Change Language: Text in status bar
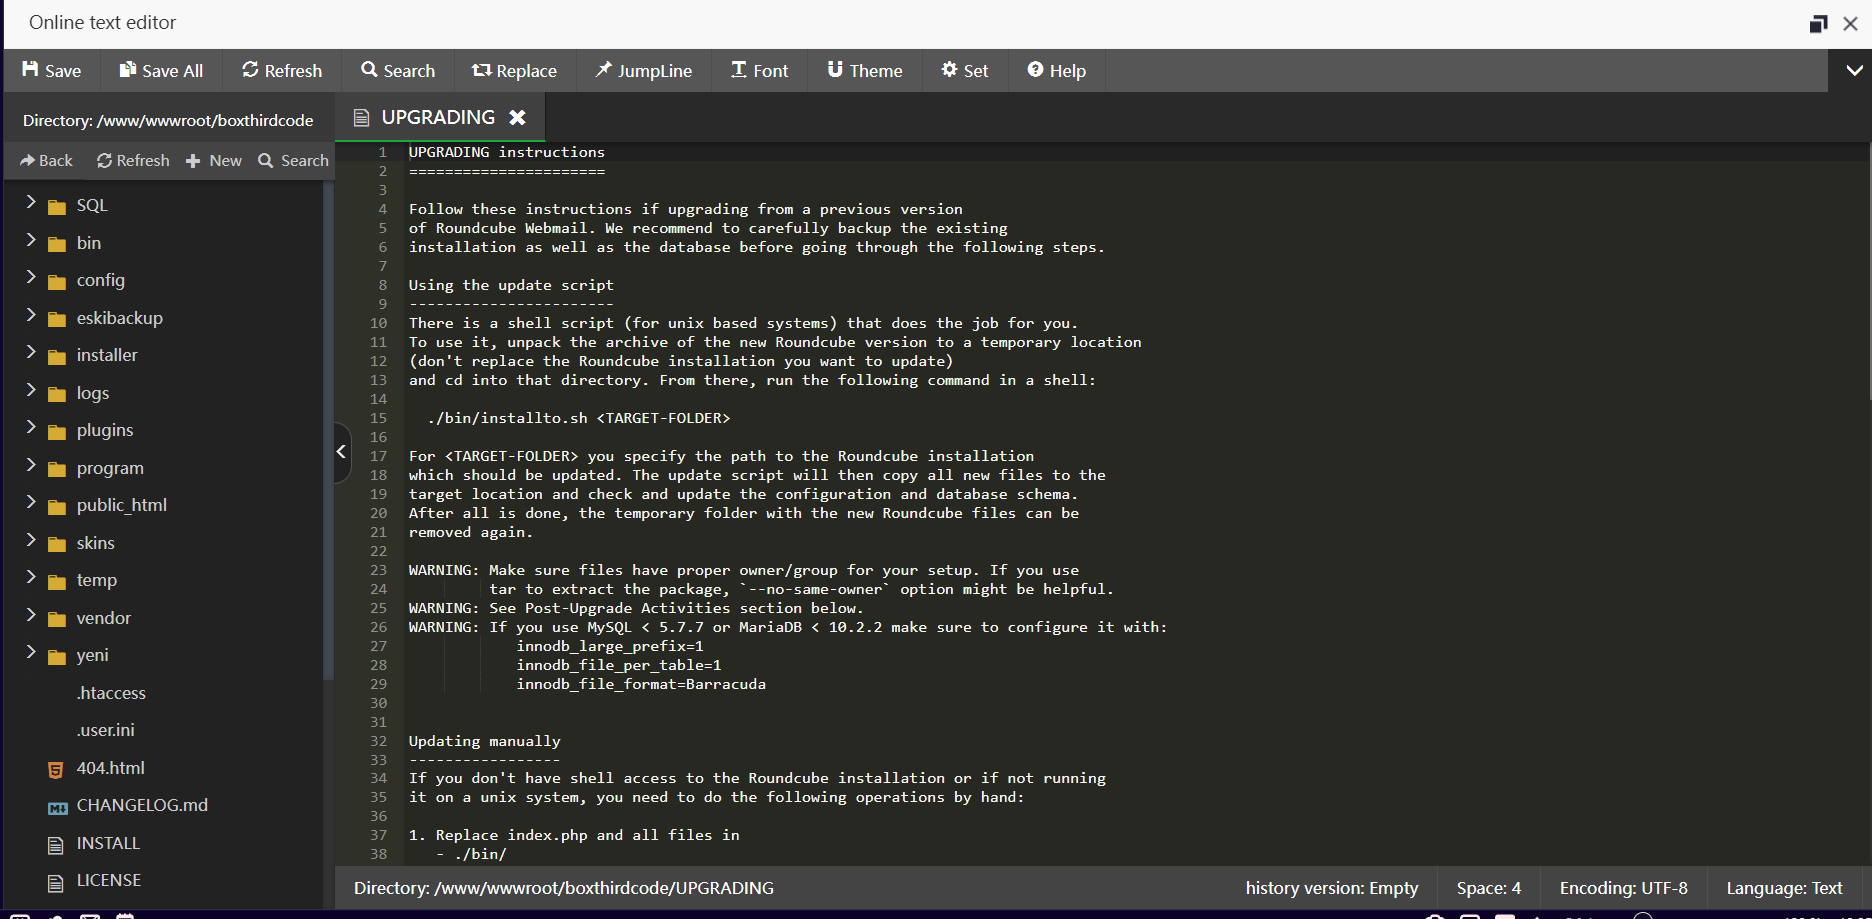The height and width of the screenshot is (919, 1872). (1783, 888)
